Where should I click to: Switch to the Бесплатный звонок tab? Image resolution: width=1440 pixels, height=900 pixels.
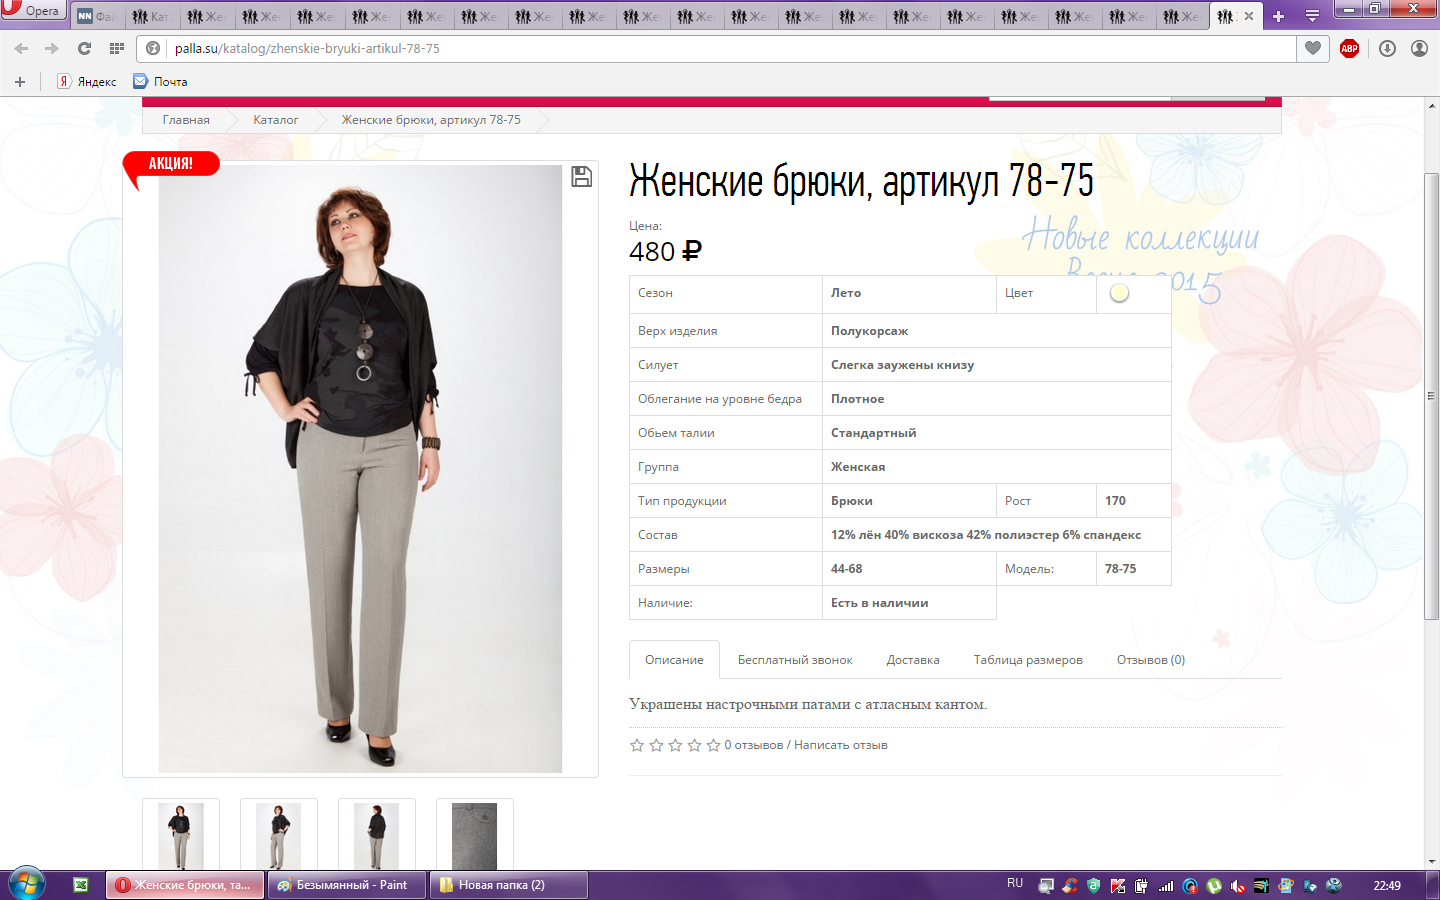coord(795,660)
